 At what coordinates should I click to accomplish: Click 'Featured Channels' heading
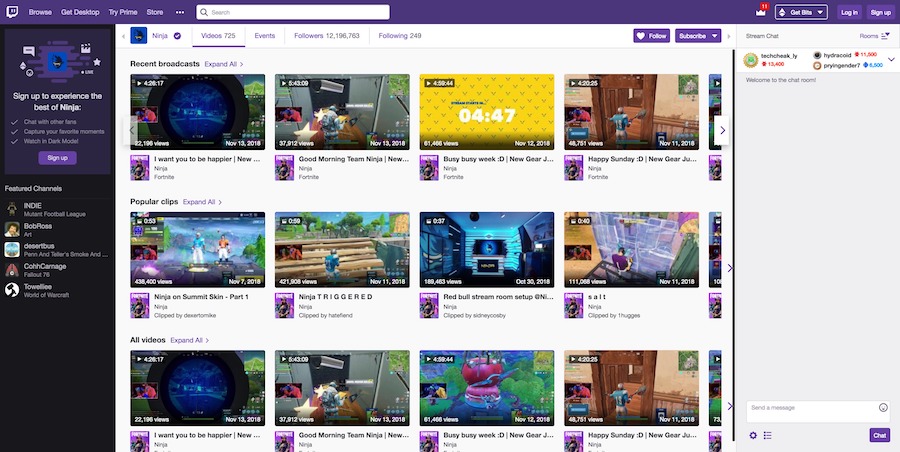click(33, 188)
